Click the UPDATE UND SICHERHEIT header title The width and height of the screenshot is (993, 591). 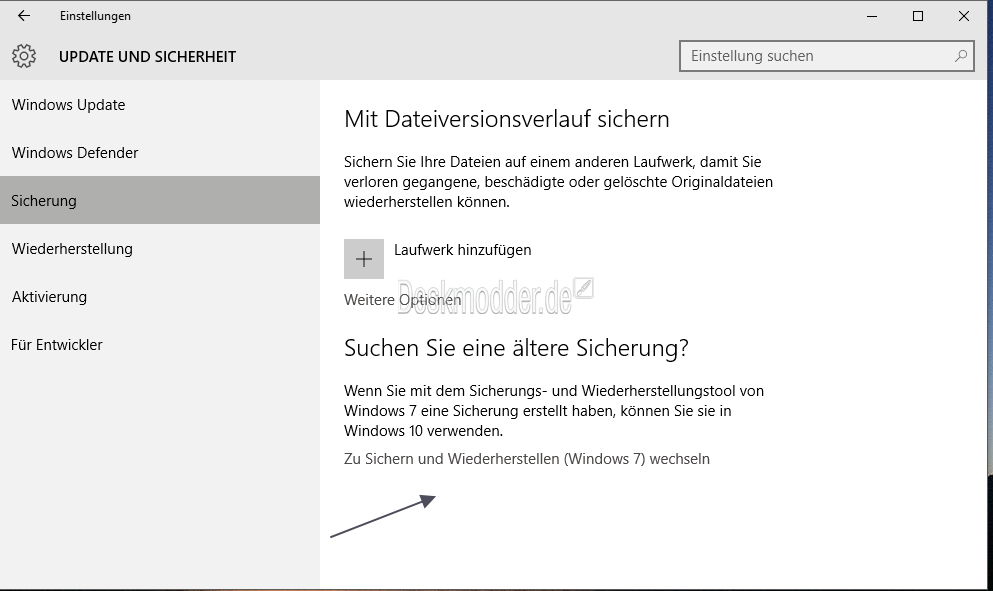click(x=148, y=56)
